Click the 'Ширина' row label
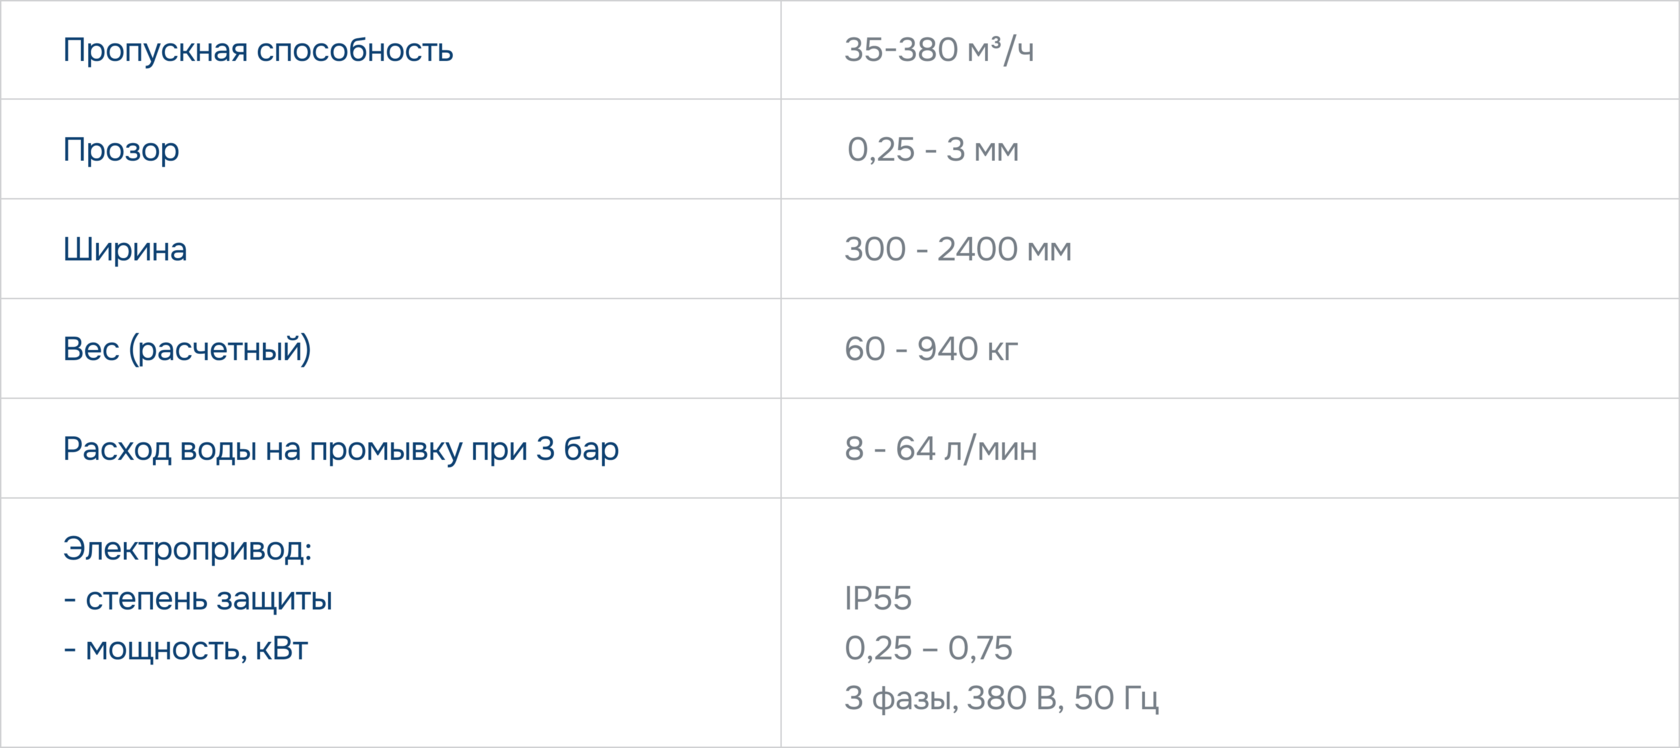Screen dimensions: 1680x748 (125, 250)
